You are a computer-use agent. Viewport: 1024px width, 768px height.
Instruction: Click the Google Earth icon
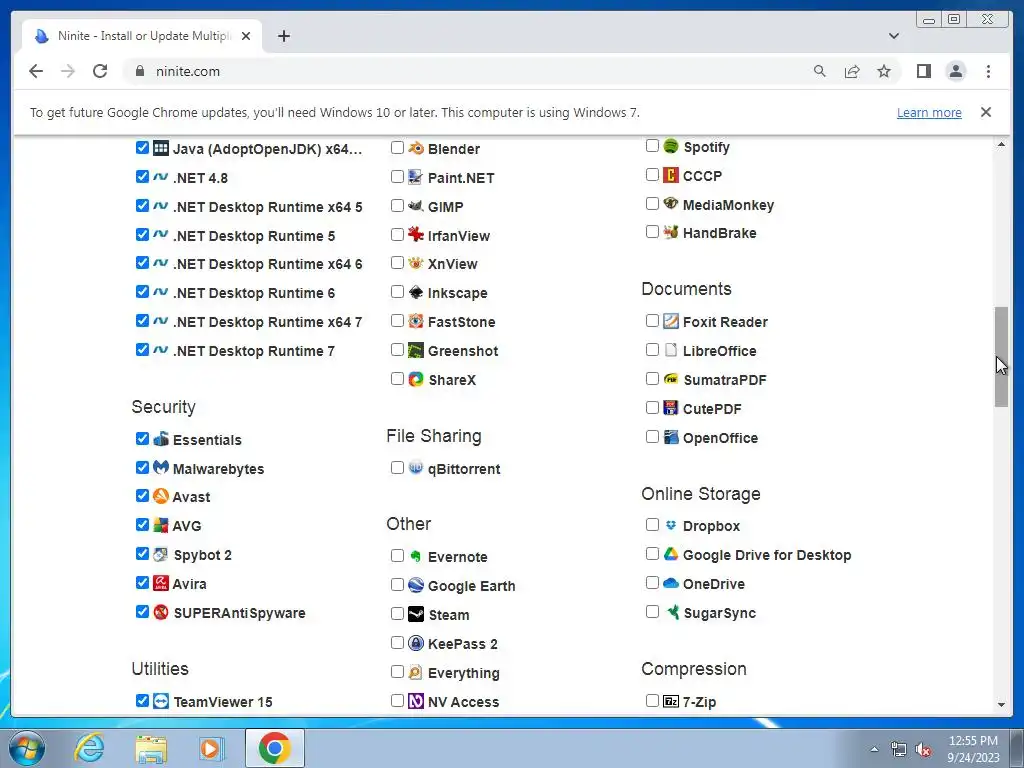click(416, 584)
